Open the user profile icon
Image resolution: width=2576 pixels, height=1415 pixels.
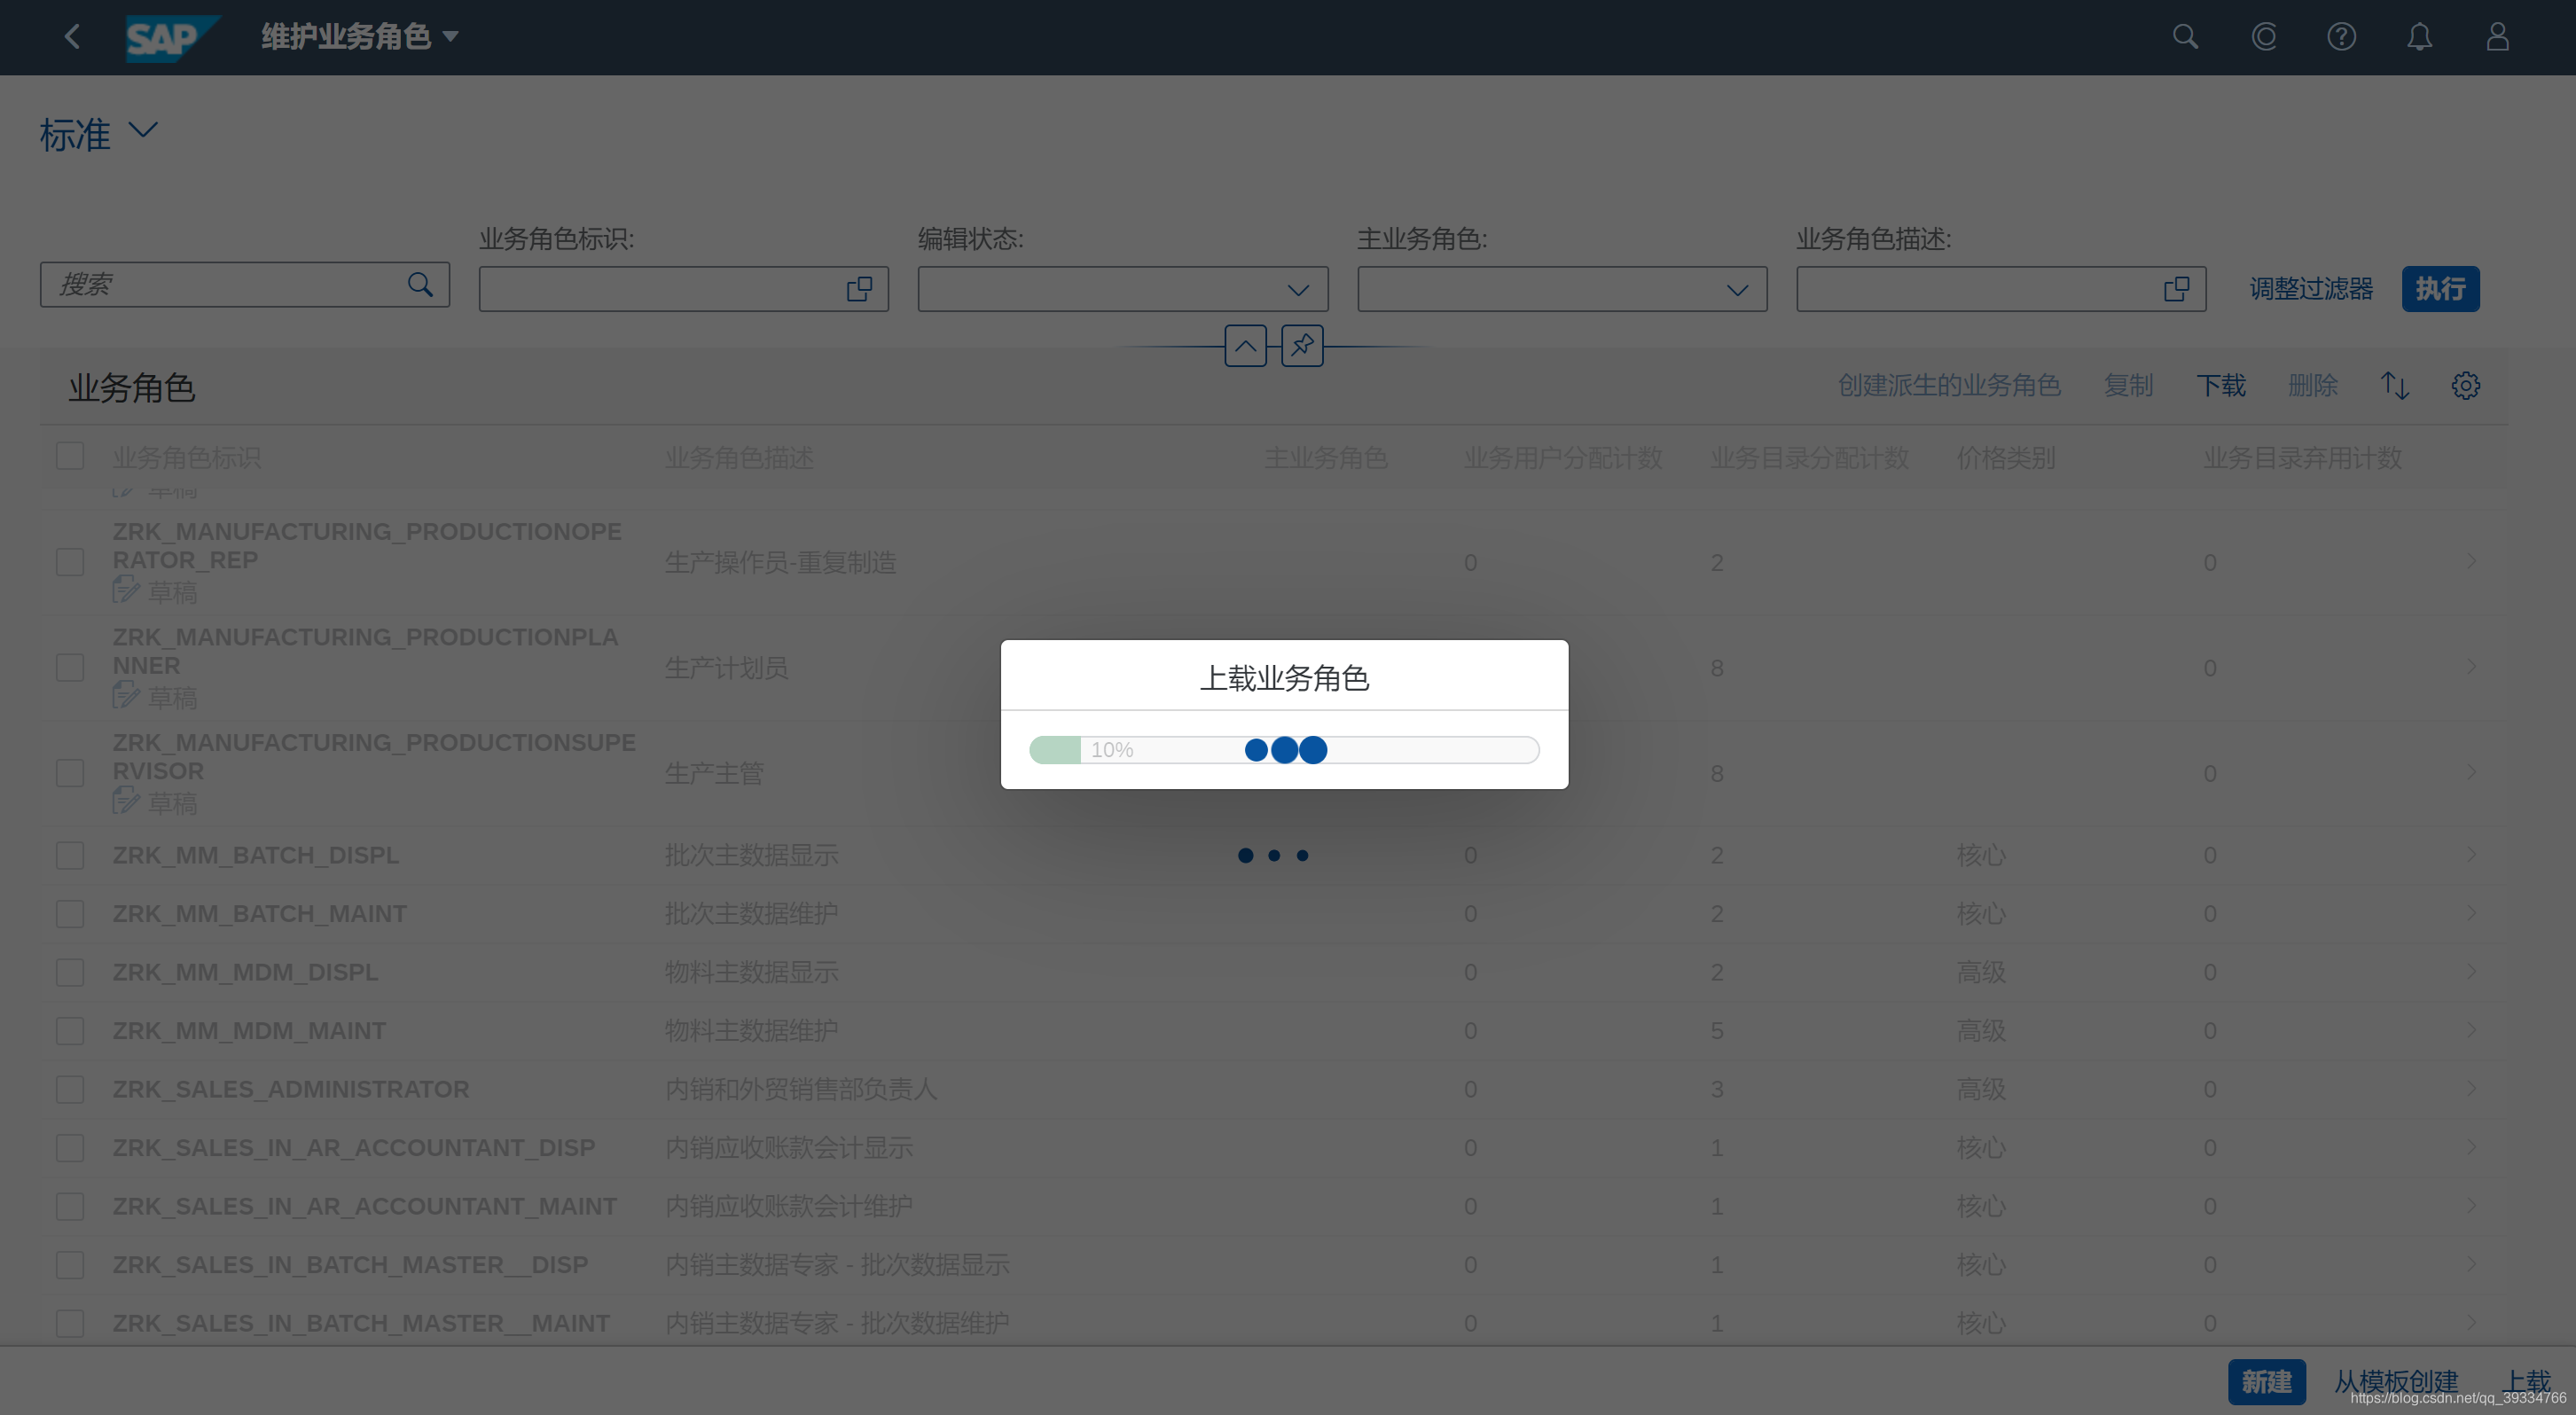[x=2497, y=37]
